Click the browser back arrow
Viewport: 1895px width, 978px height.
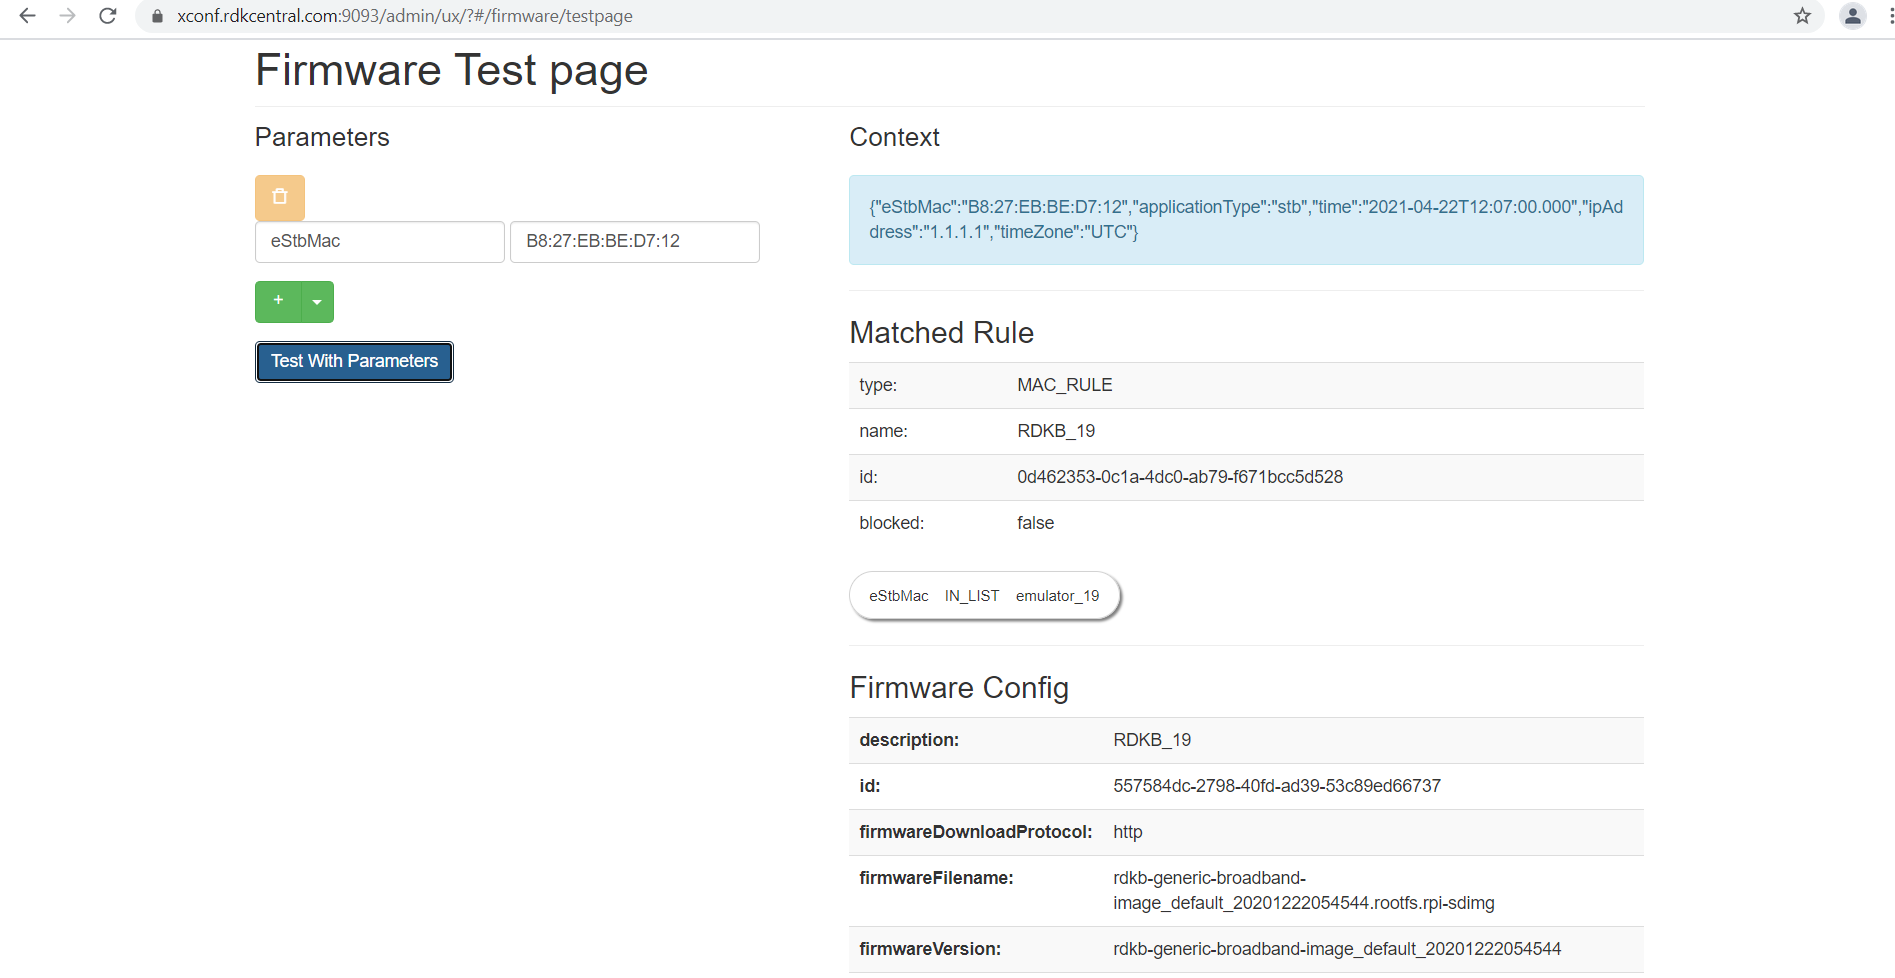pyautogui.click(x=27, y=16)
